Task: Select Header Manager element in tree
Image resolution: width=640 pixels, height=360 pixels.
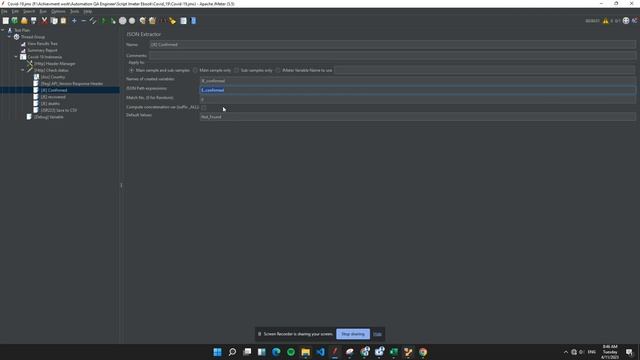Action: pyautogui.click(x=55, y=64)
